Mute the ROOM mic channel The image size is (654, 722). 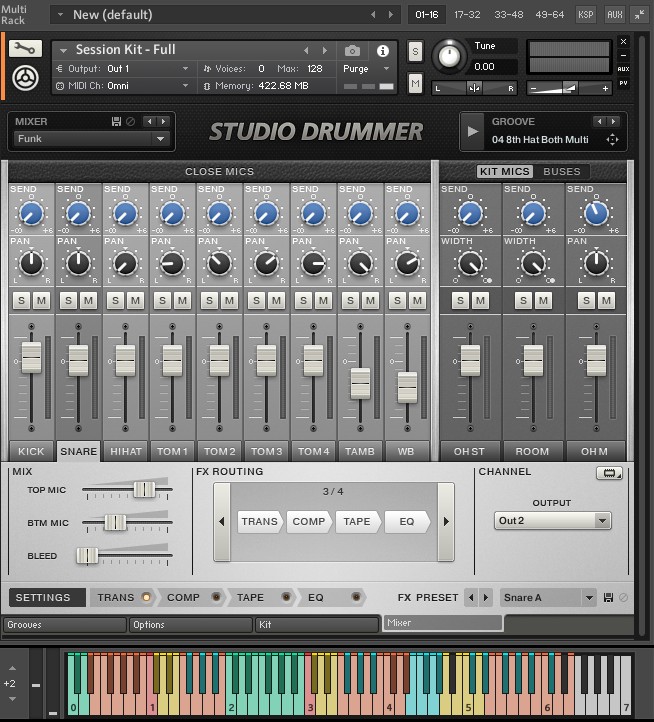point(543,301)
